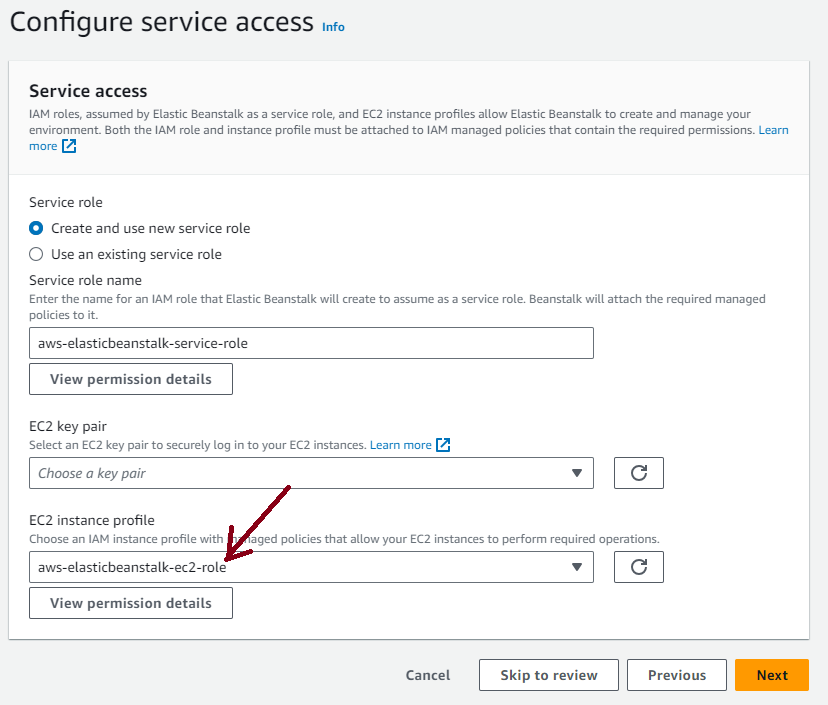
Task: Refresh the EC2 instance profile list
Action: pyautogui.click(x=638, y=567)
